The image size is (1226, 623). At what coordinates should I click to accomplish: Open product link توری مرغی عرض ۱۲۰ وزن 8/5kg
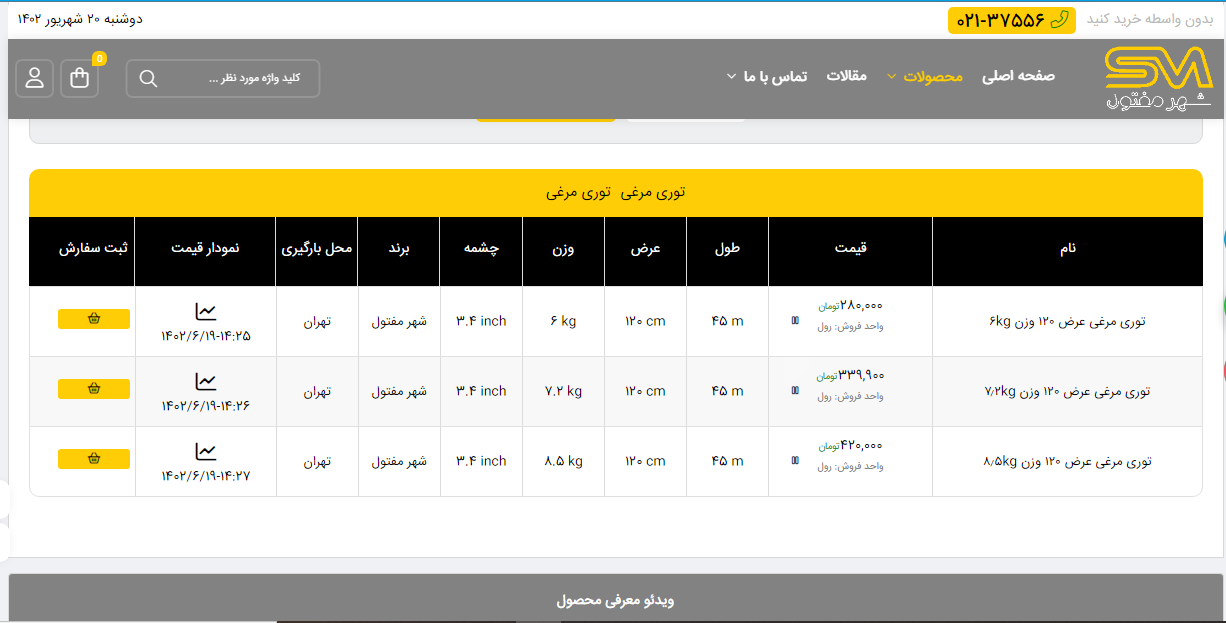tap(1067, 461)
